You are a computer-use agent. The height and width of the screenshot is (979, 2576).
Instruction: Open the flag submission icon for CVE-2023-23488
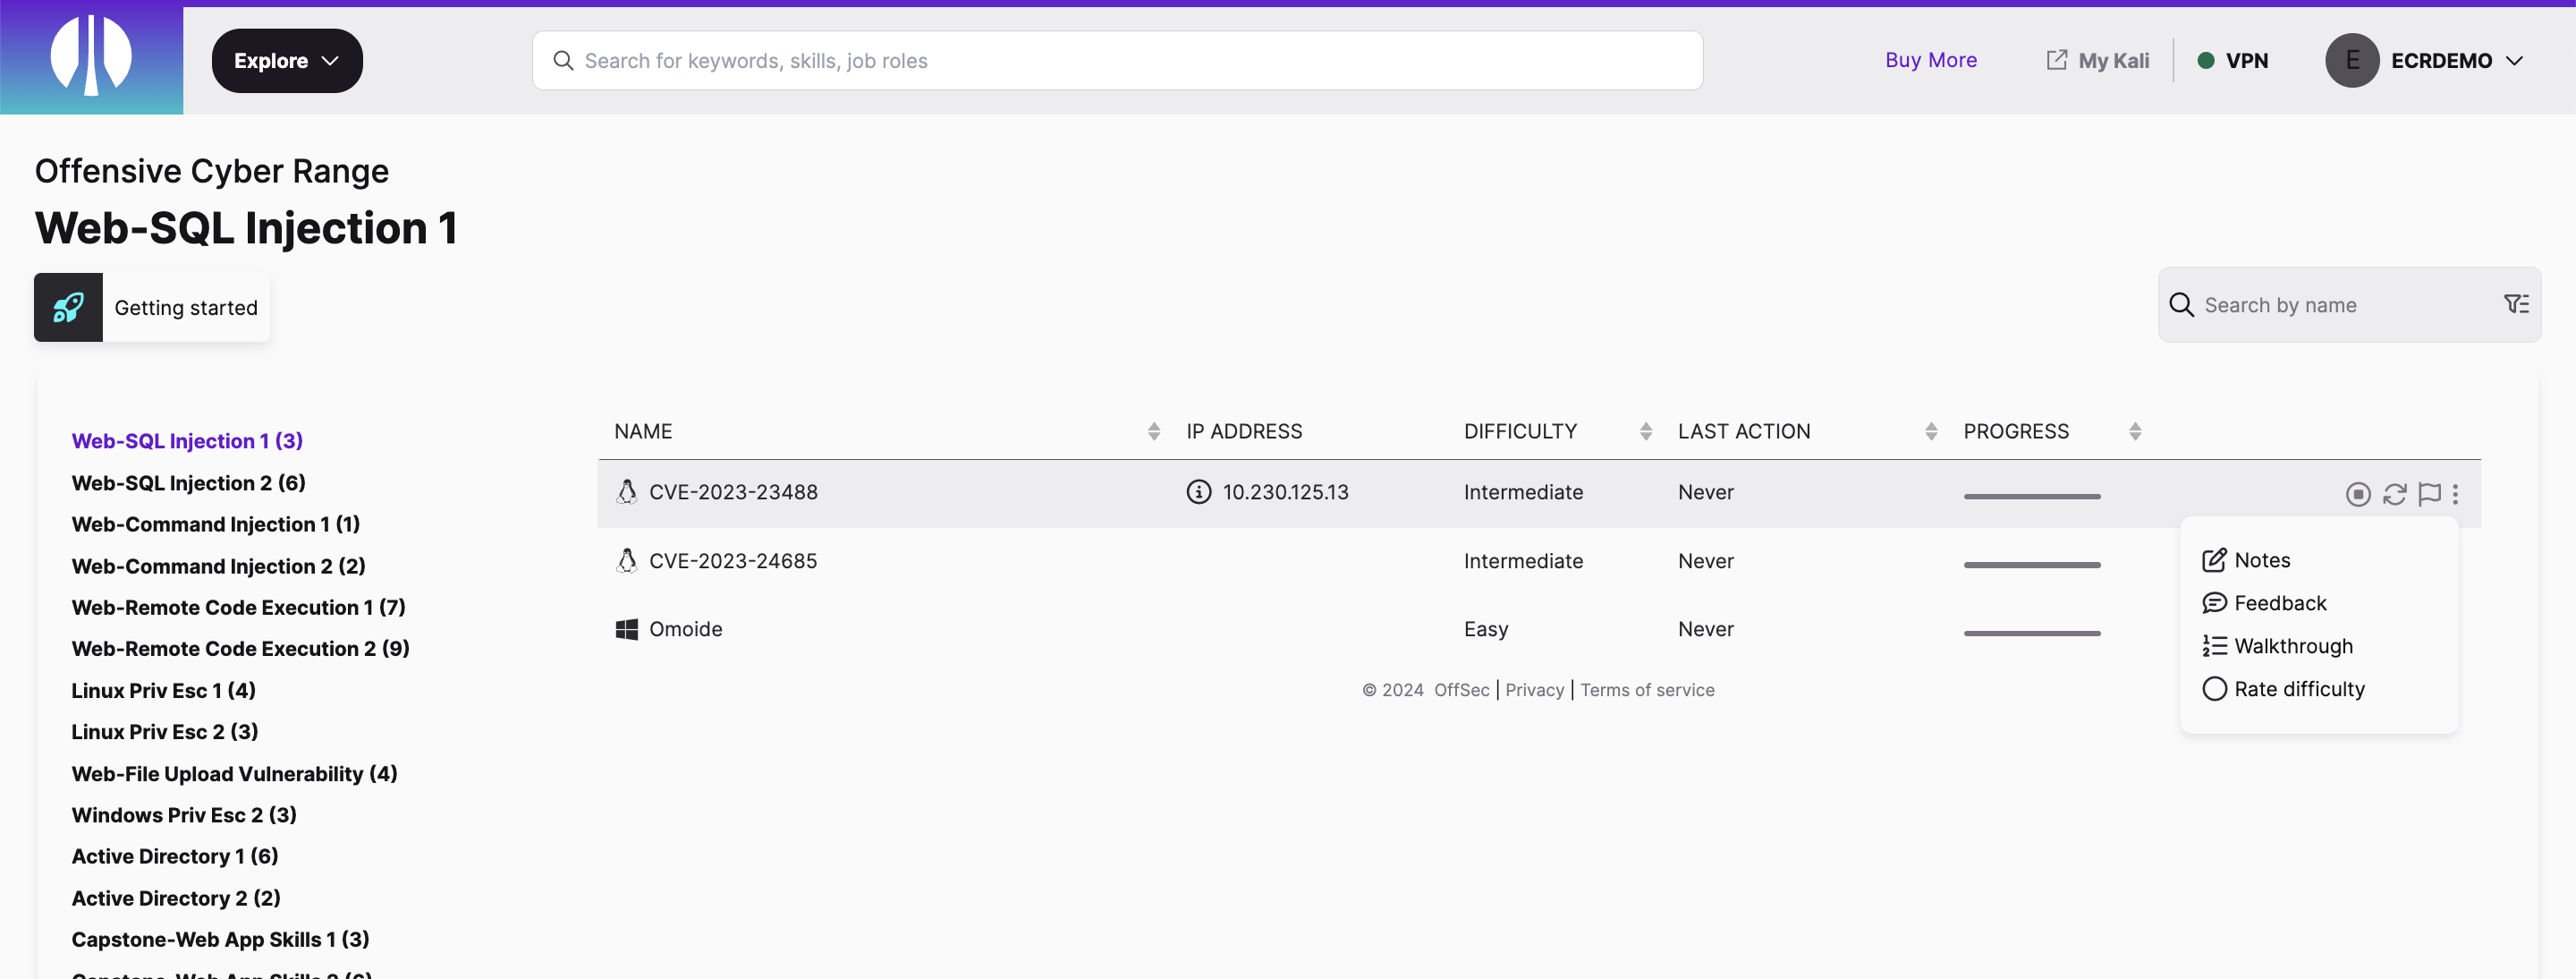click(x=2430, y=493)
